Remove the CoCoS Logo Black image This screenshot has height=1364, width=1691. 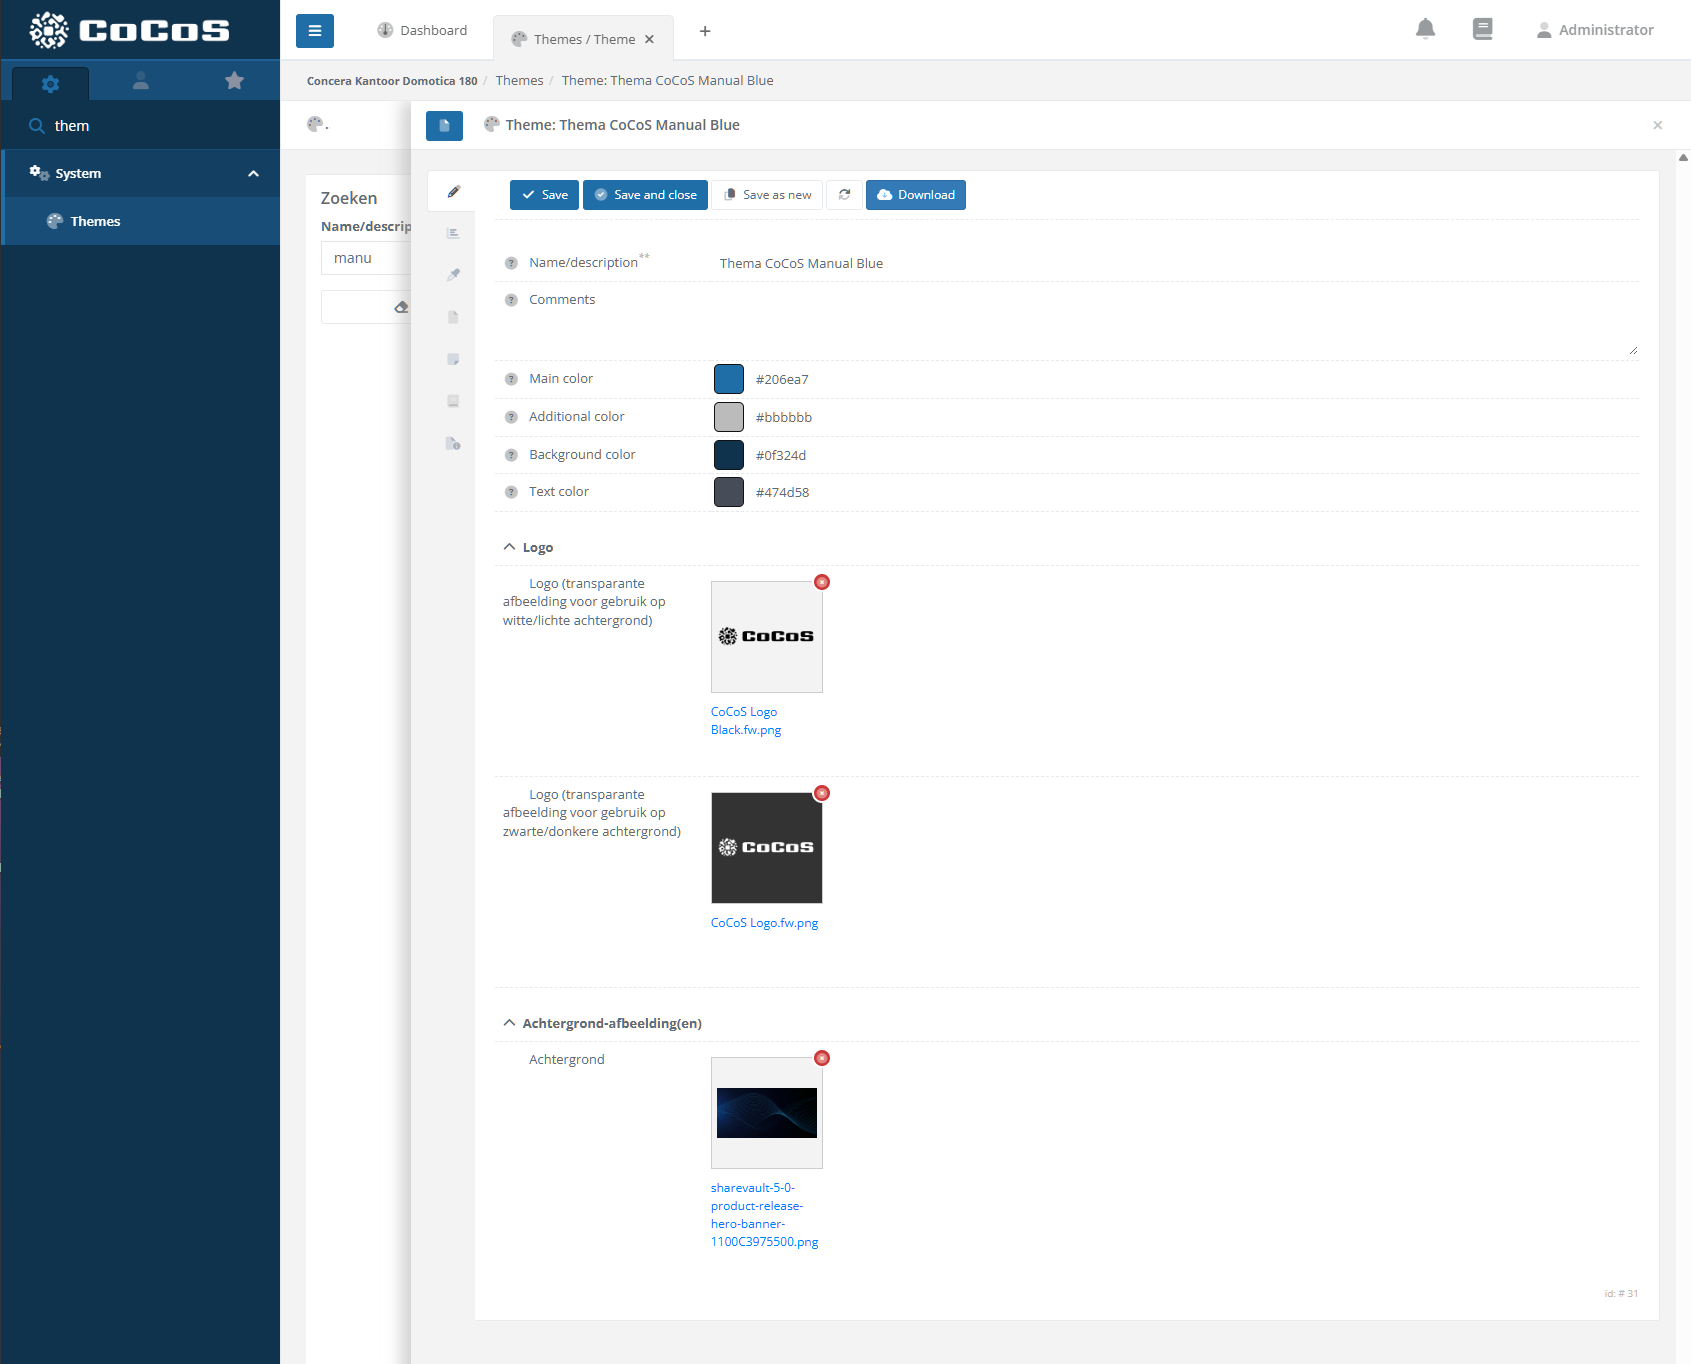(822, 582)
